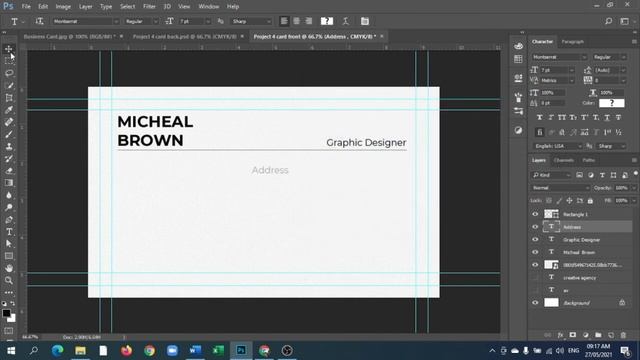Click the Opacity value field

[622, 188]
